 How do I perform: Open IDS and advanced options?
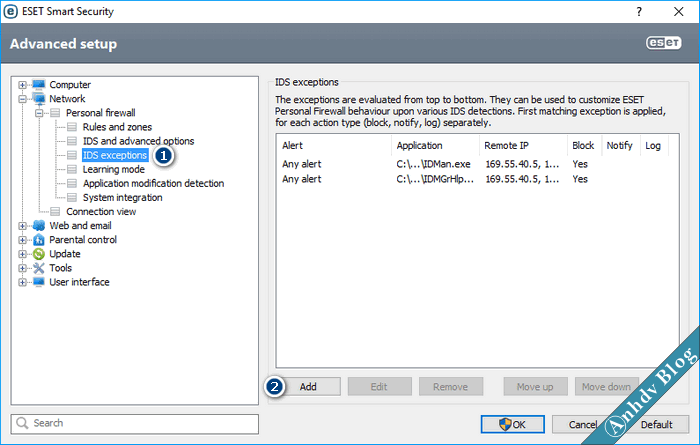138,141
